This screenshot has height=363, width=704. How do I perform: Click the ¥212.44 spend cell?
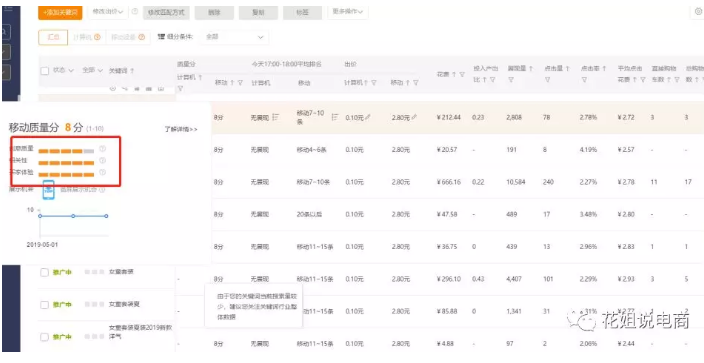(449, 117)
